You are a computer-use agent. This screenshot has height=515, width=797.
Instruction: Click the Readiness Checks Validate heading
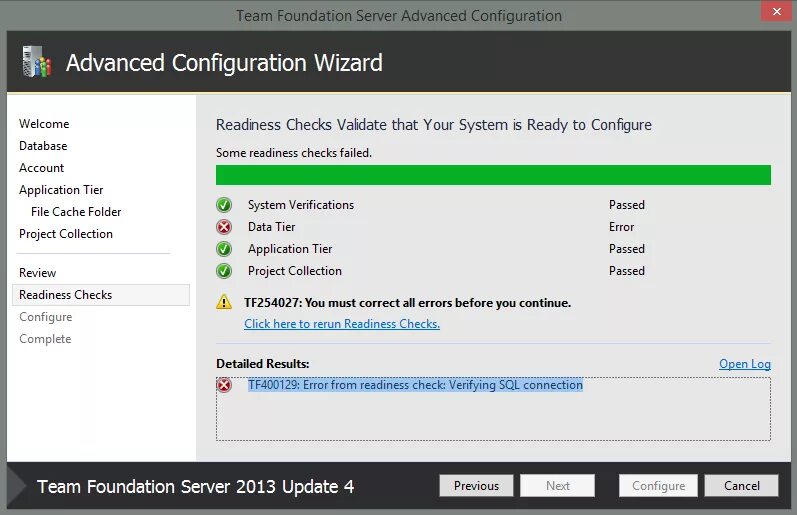tap(434, 125)
